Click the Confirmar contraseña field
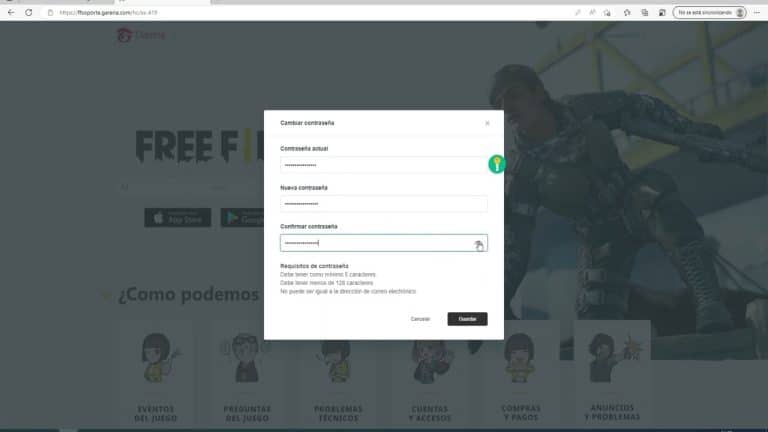Viewport: 768px width, 432px height. (x=384, y=243)
